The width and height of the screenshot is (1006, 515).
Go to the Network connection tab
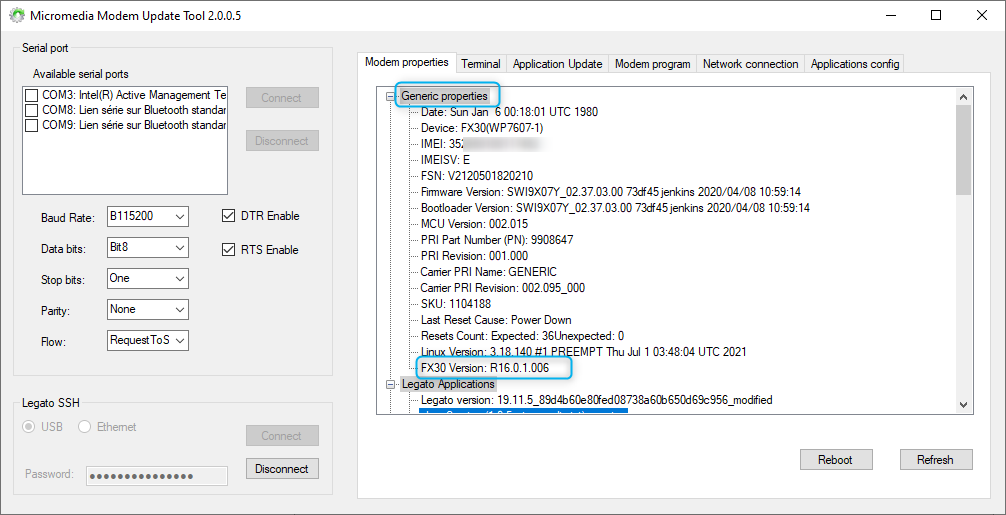(750, 64)
